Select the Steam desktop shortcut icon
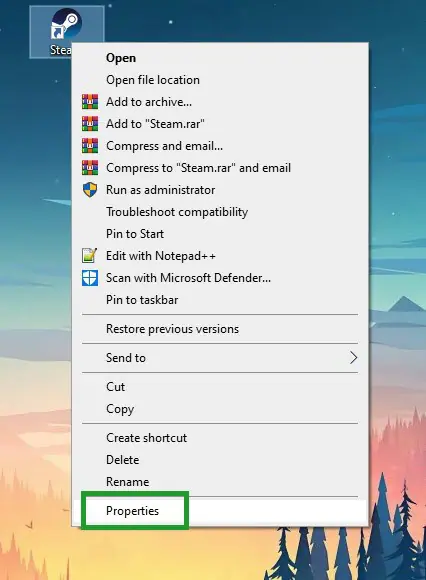This screenshot has width=426, height=580. coord(67,24)
